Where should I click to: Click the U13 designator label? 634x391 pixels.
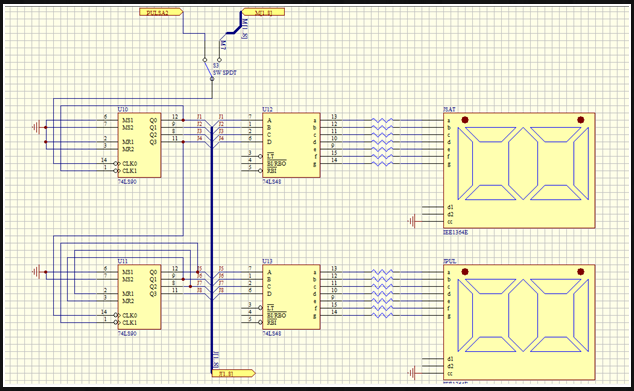(x=267, y=261)
